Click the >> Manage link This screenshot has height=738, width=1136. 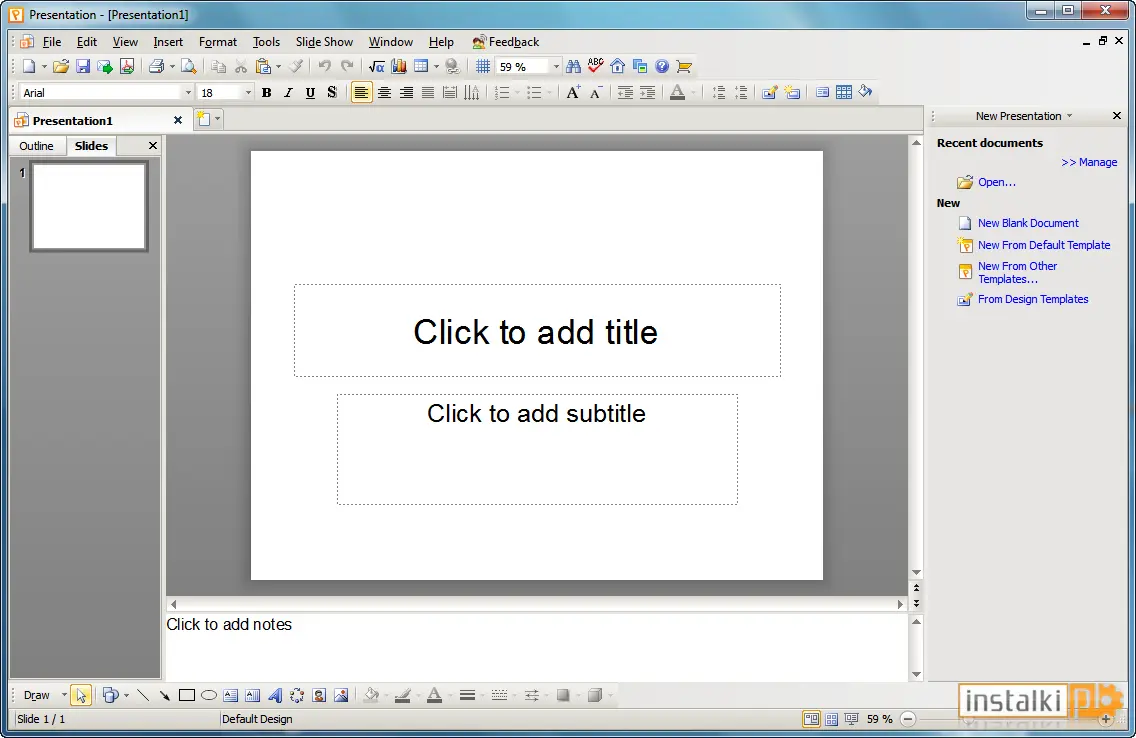point(1089,162)
